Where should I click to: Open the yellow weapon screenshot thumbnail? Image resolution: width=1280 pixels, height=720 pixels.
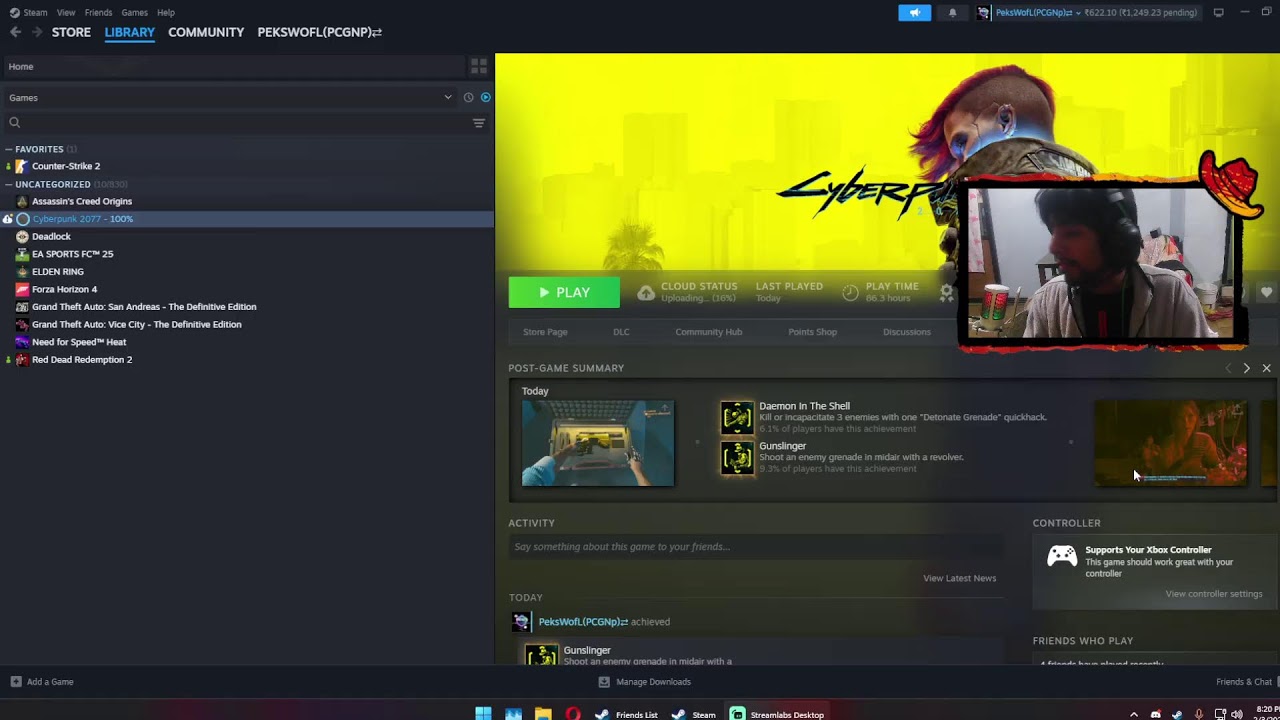point(598,443)
